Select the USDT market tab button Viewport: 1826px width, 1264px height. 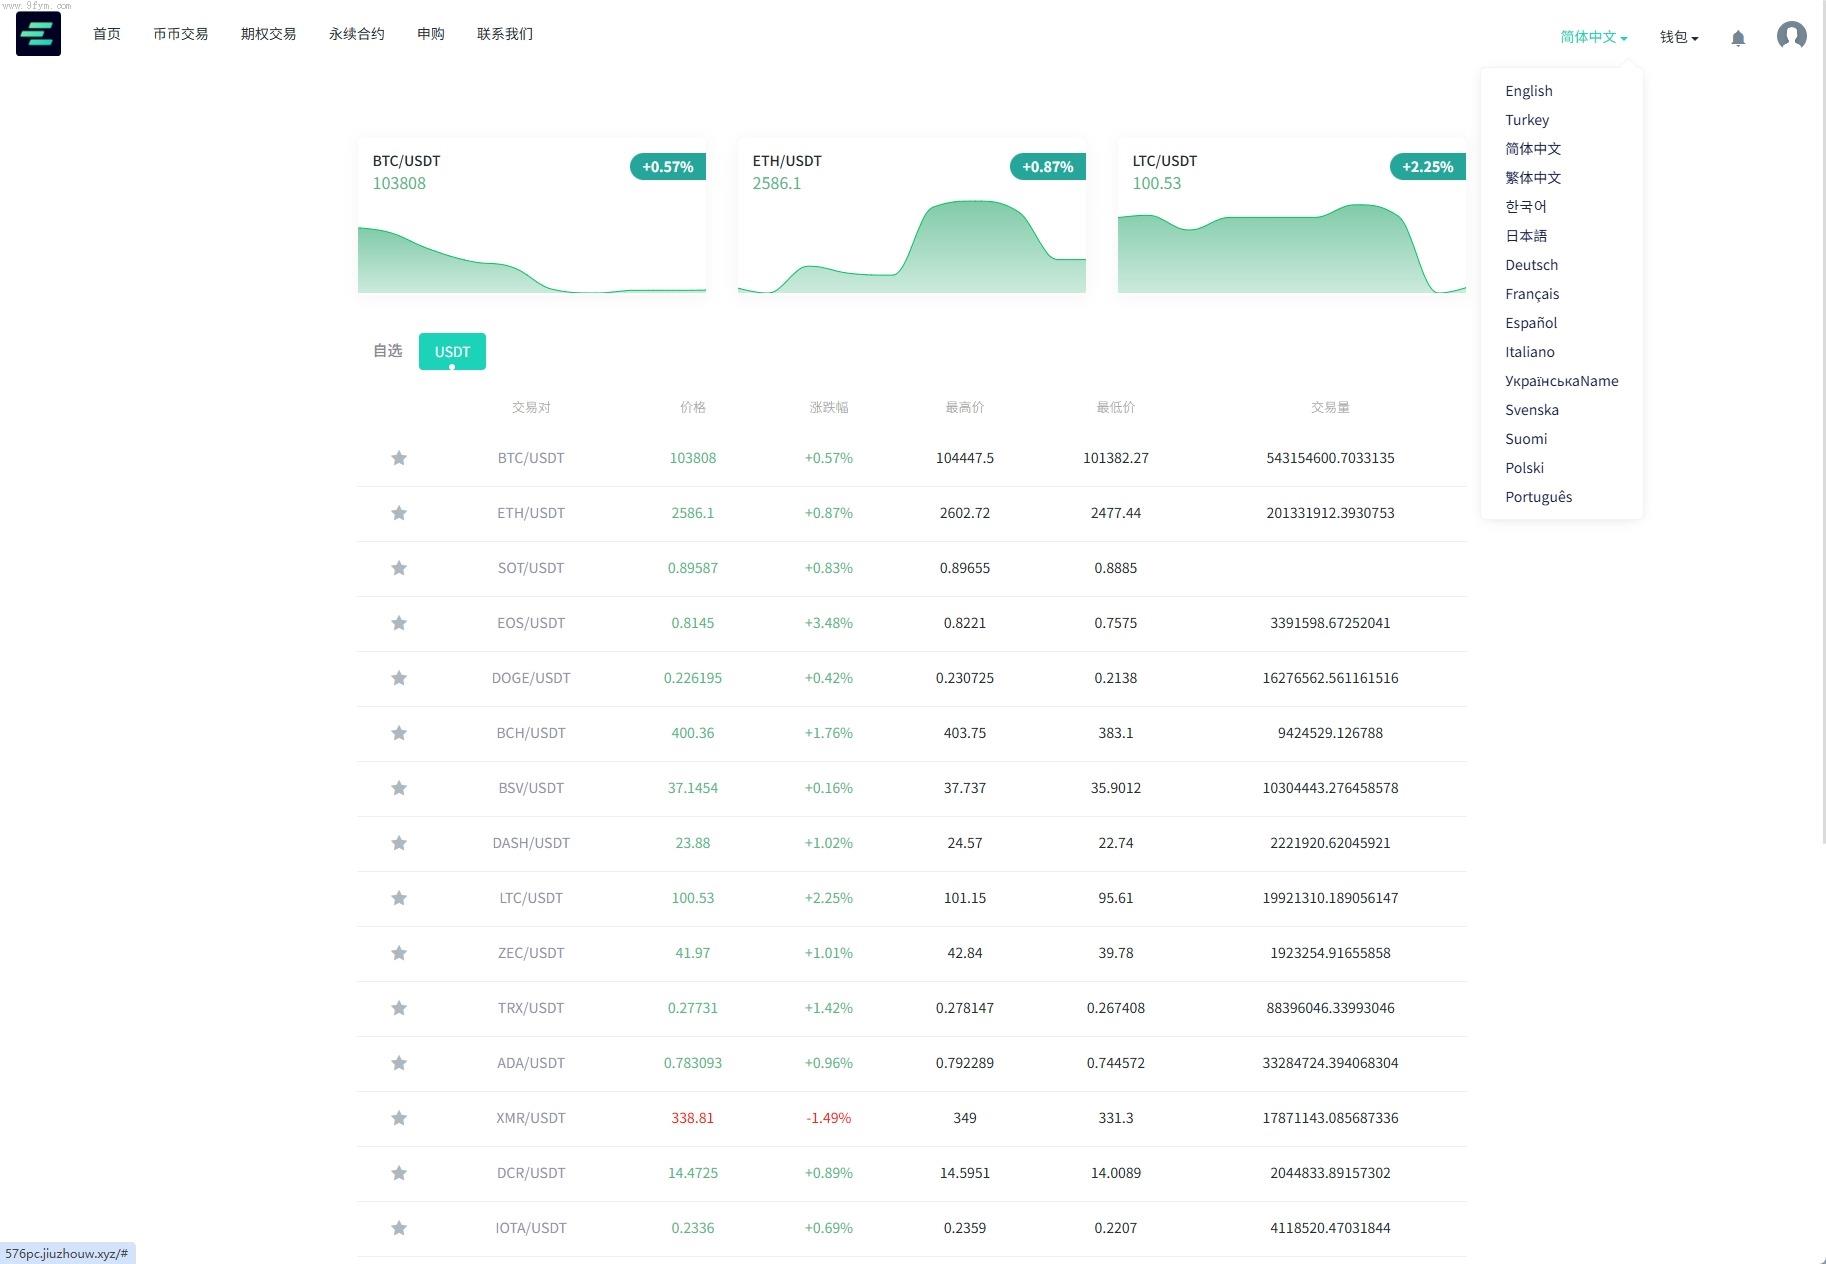[452, 351]
